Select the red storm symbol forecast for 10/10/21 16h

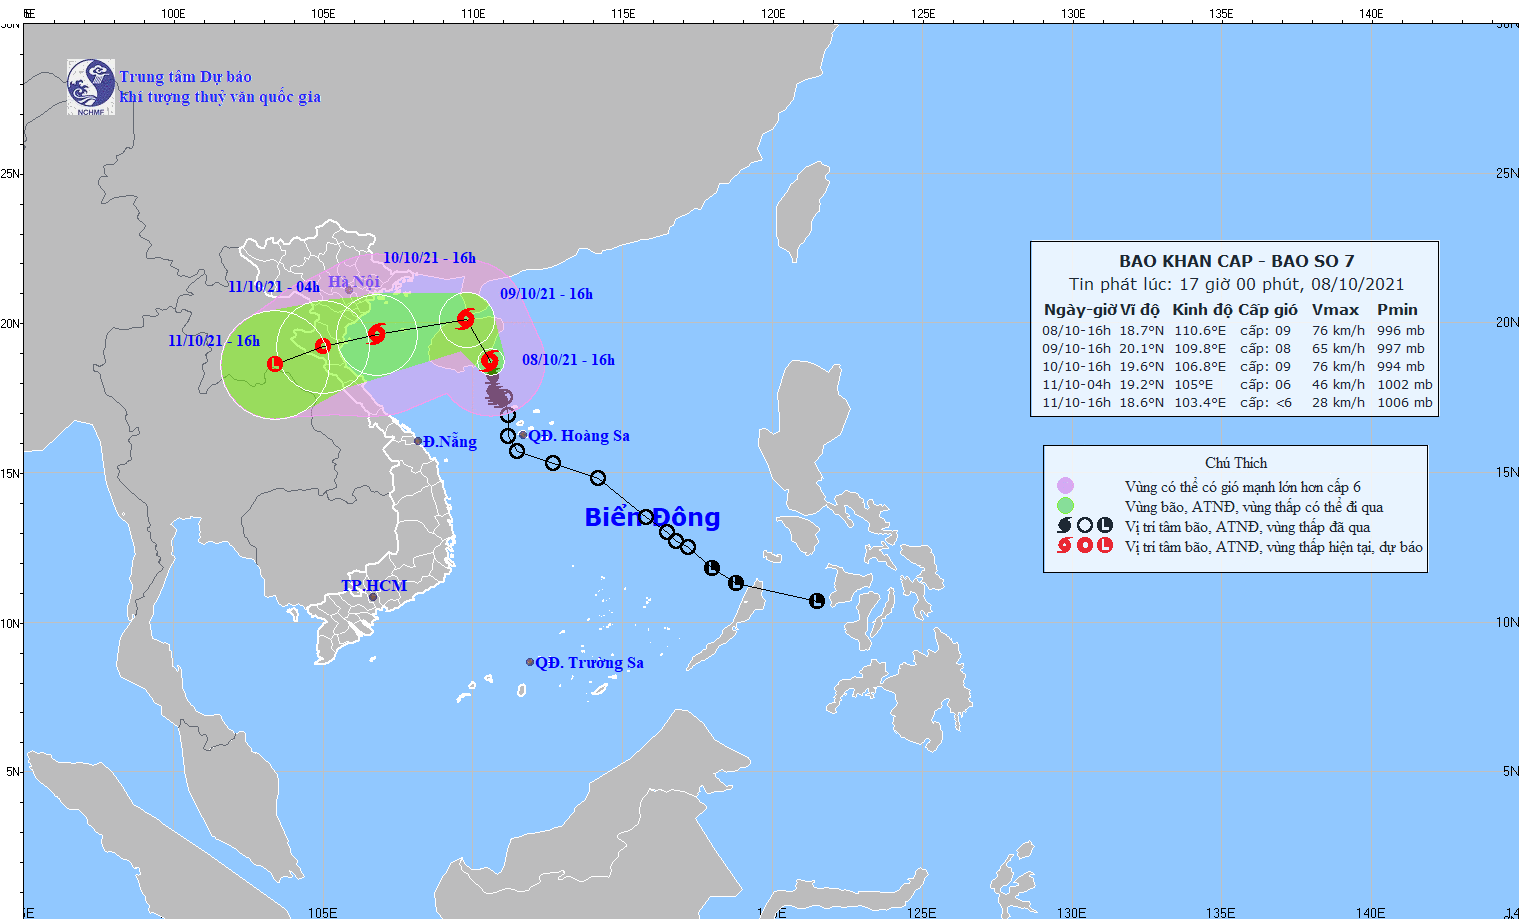coord(377,334)
